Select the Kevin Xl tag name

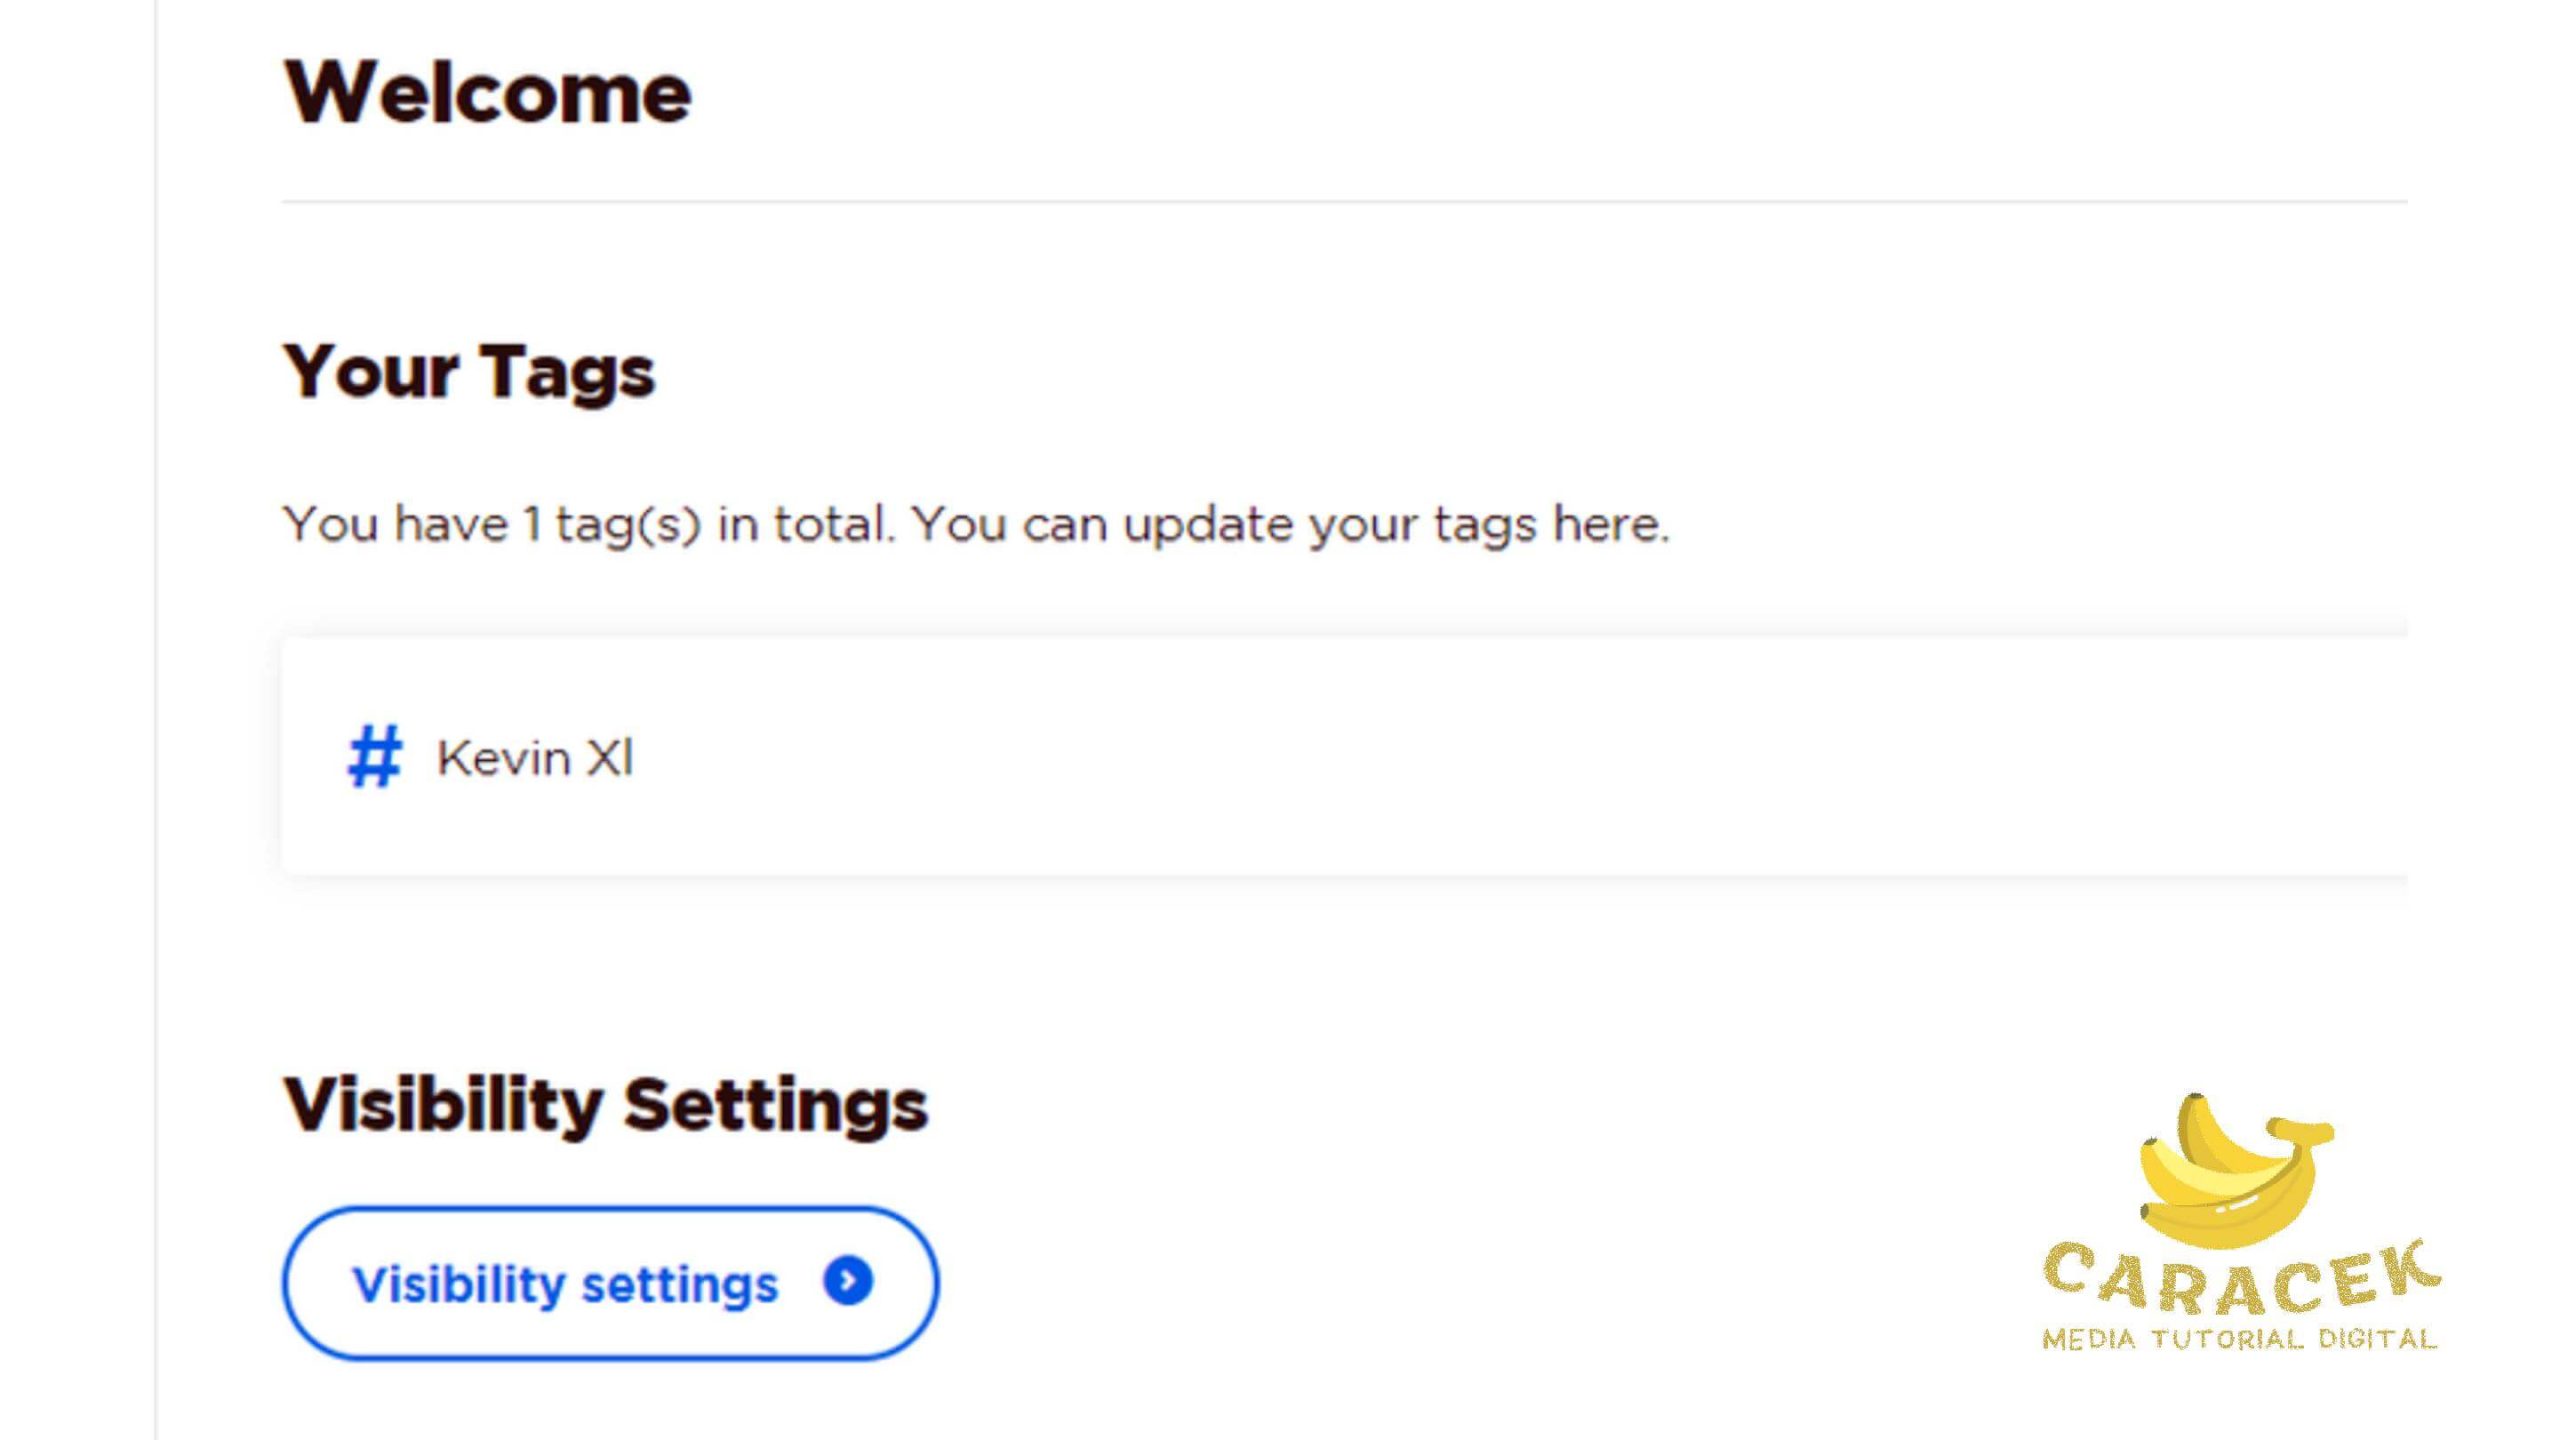point(535,758)
